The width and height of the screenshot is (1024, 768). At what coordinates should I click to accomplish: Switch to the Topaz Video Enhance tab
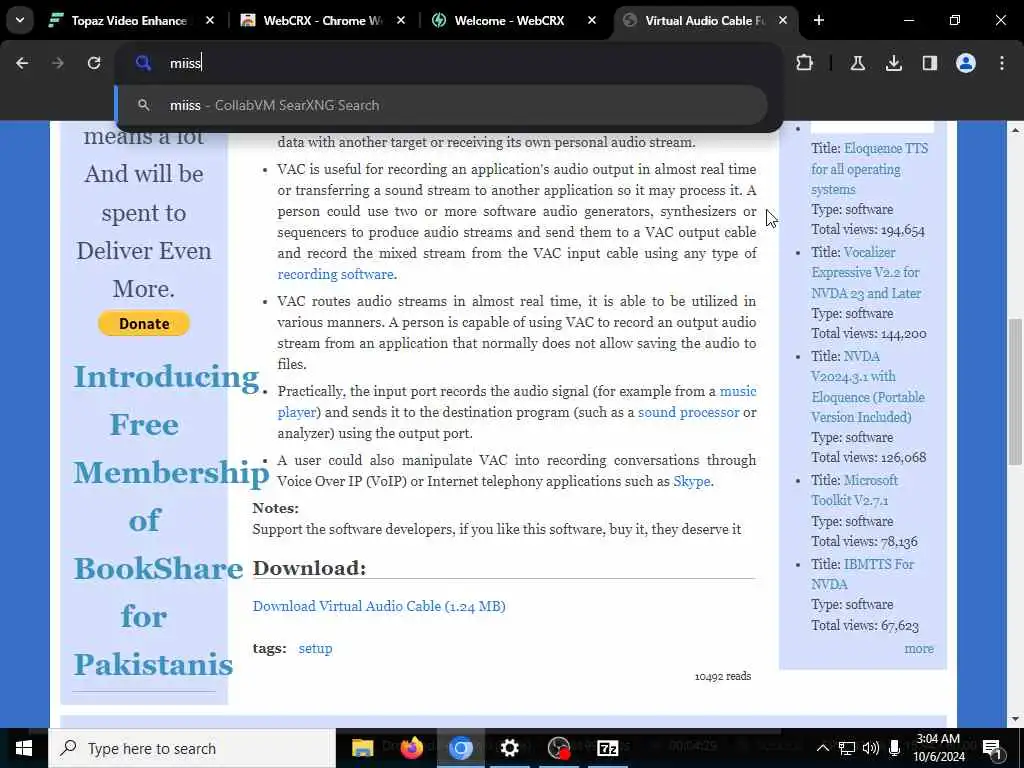coord(129,20)
